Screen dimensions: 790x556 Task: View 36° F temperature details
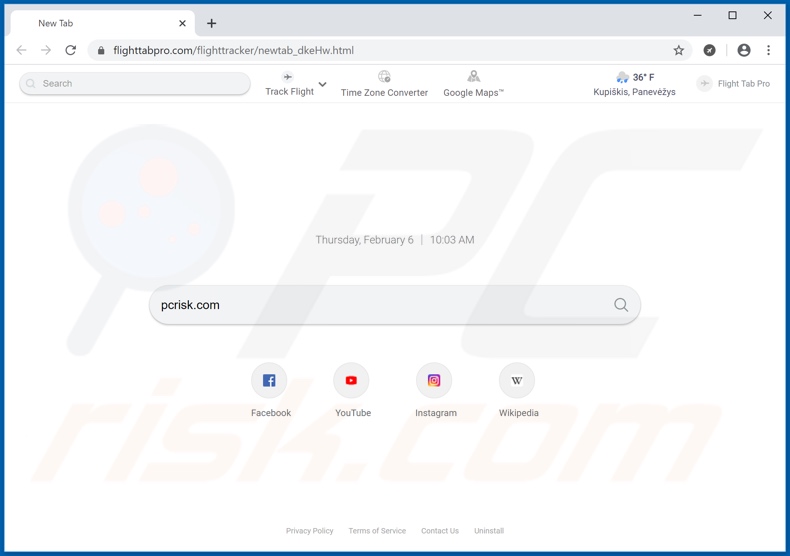643,78
